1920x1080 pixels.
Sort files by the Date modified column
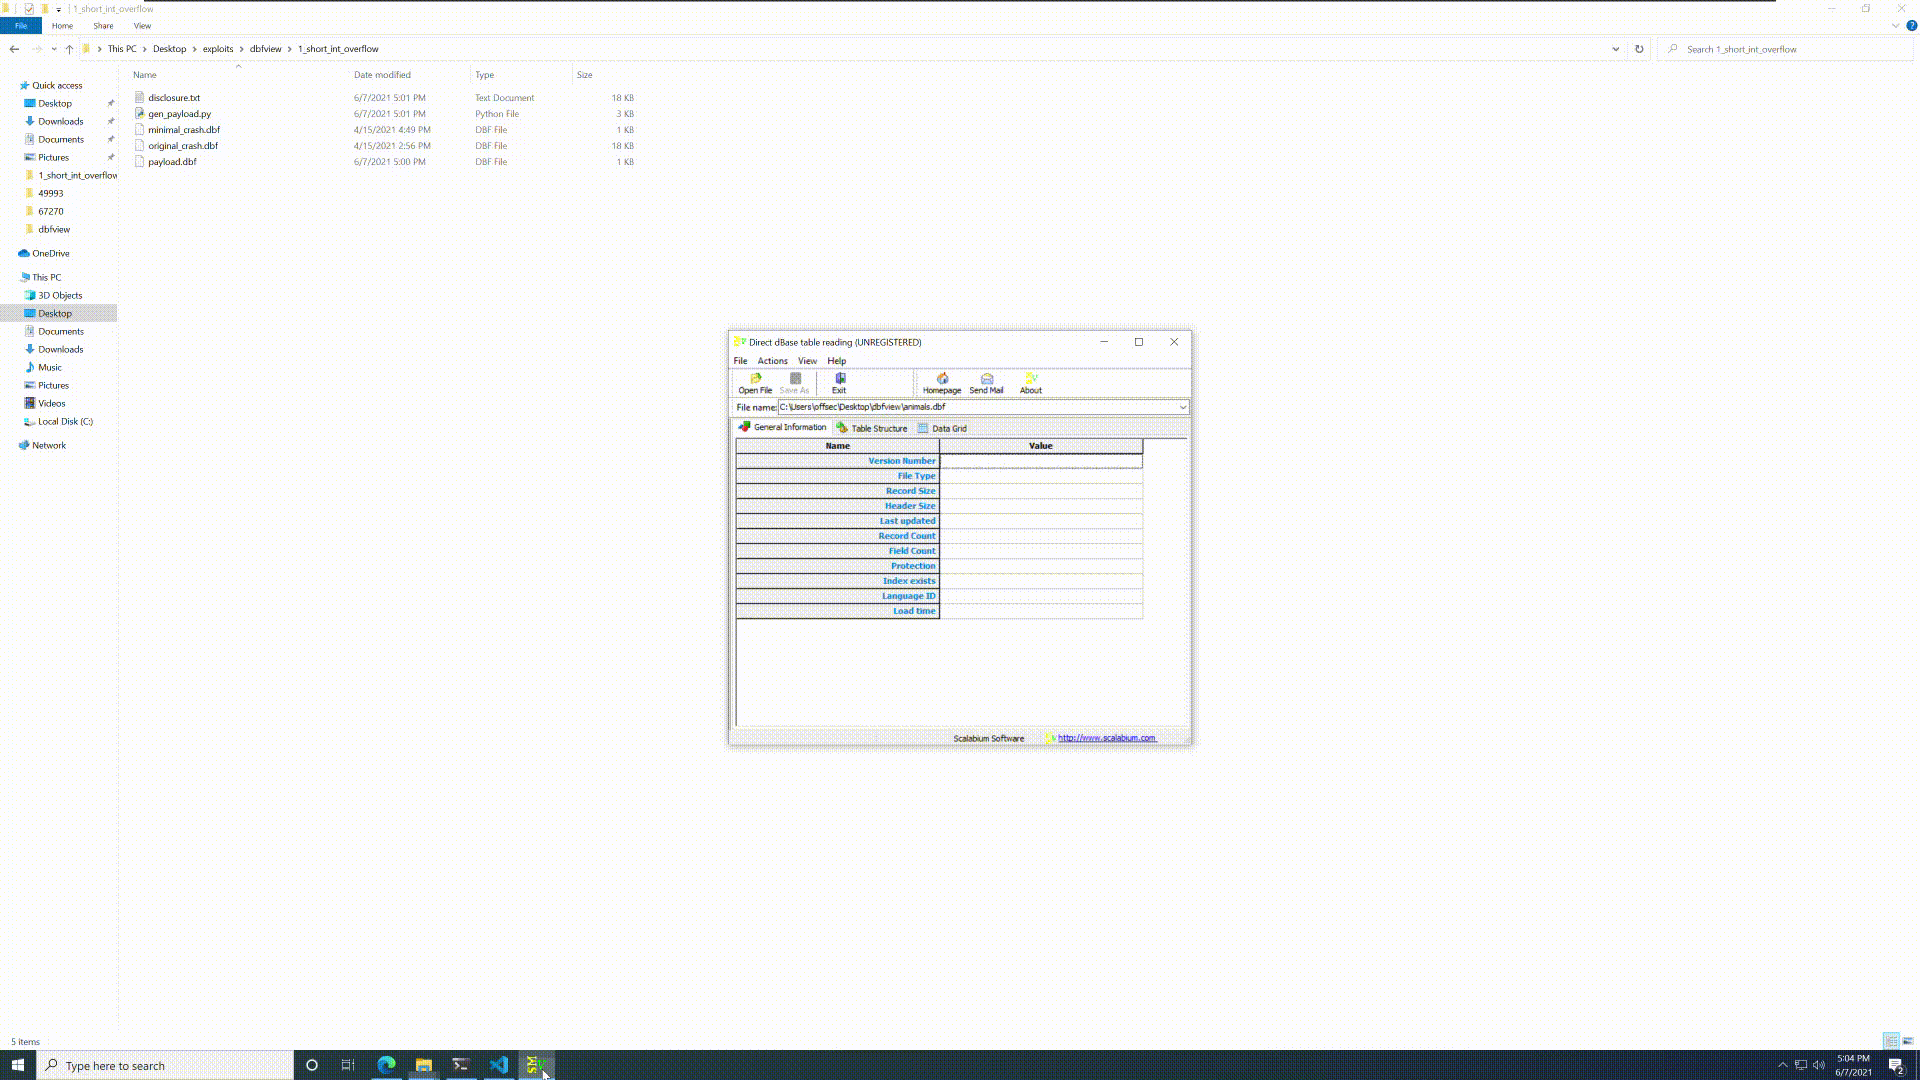tap(382, 75)
